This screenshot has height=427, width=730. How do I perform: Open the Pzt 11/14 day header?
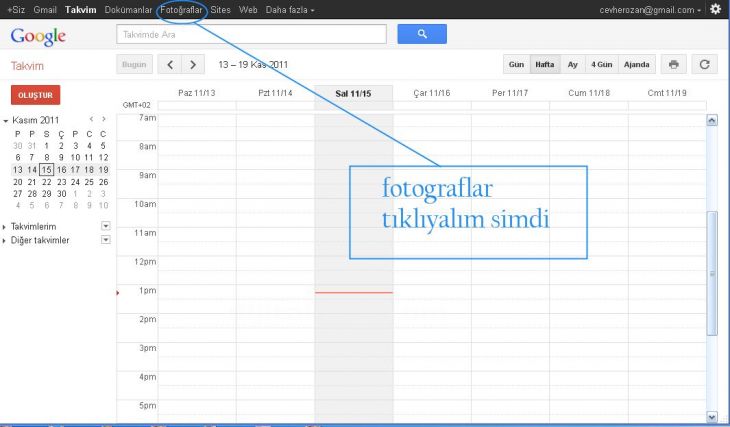275,93
